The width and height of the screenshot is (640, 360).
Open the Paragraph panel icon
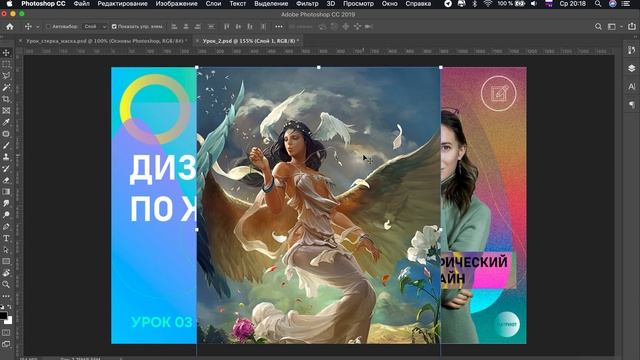631,105
